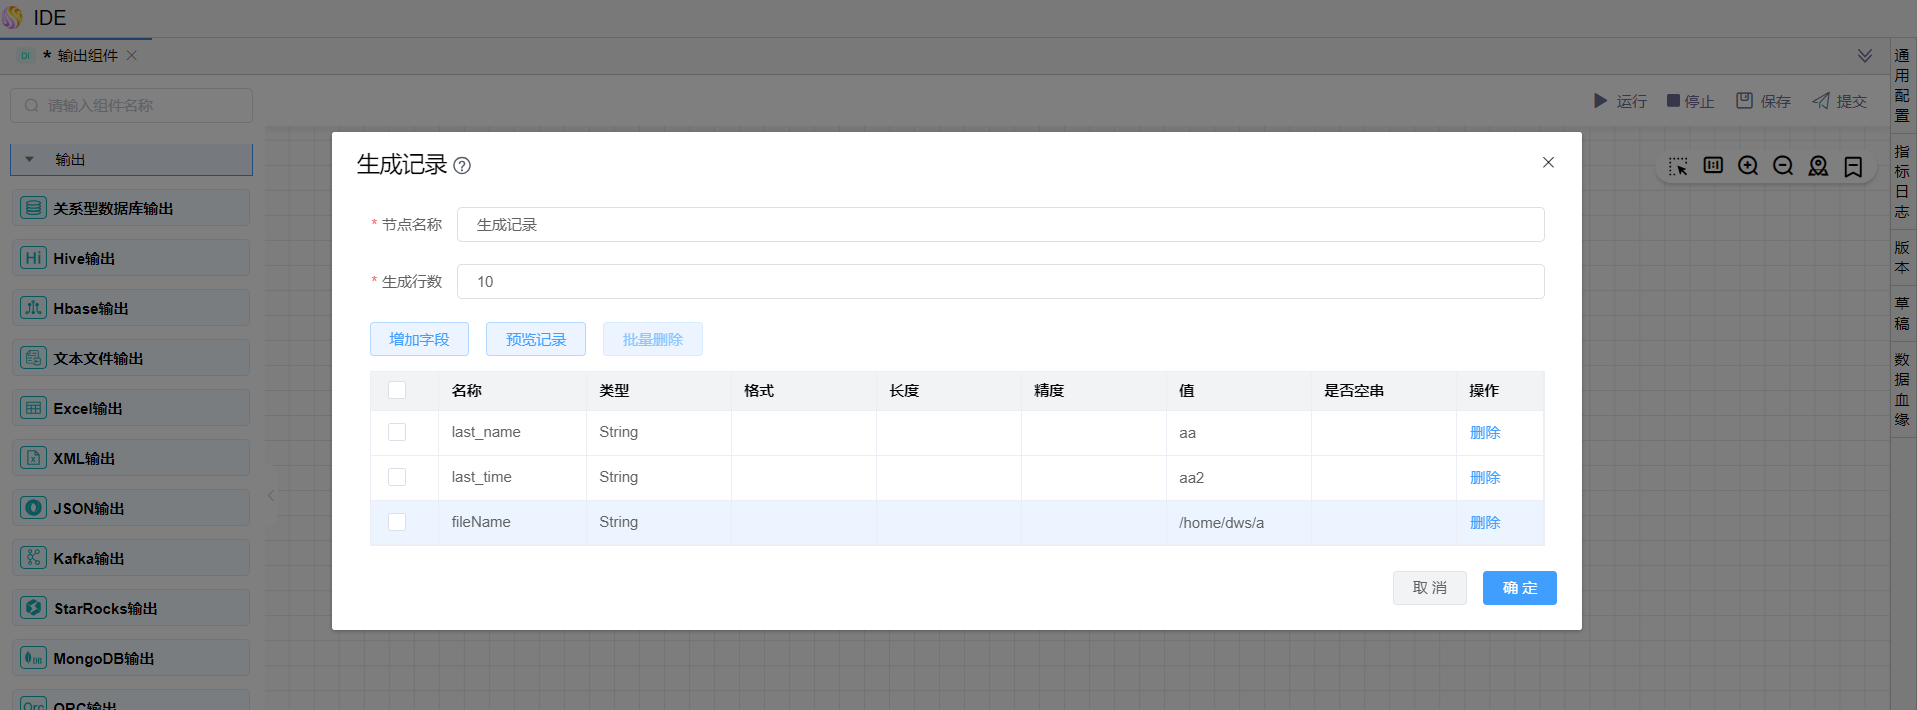Click the Kafka输出 component icon
This screenshot has width=1917, height=710.
pyautogui.click(x=34, y=558)
